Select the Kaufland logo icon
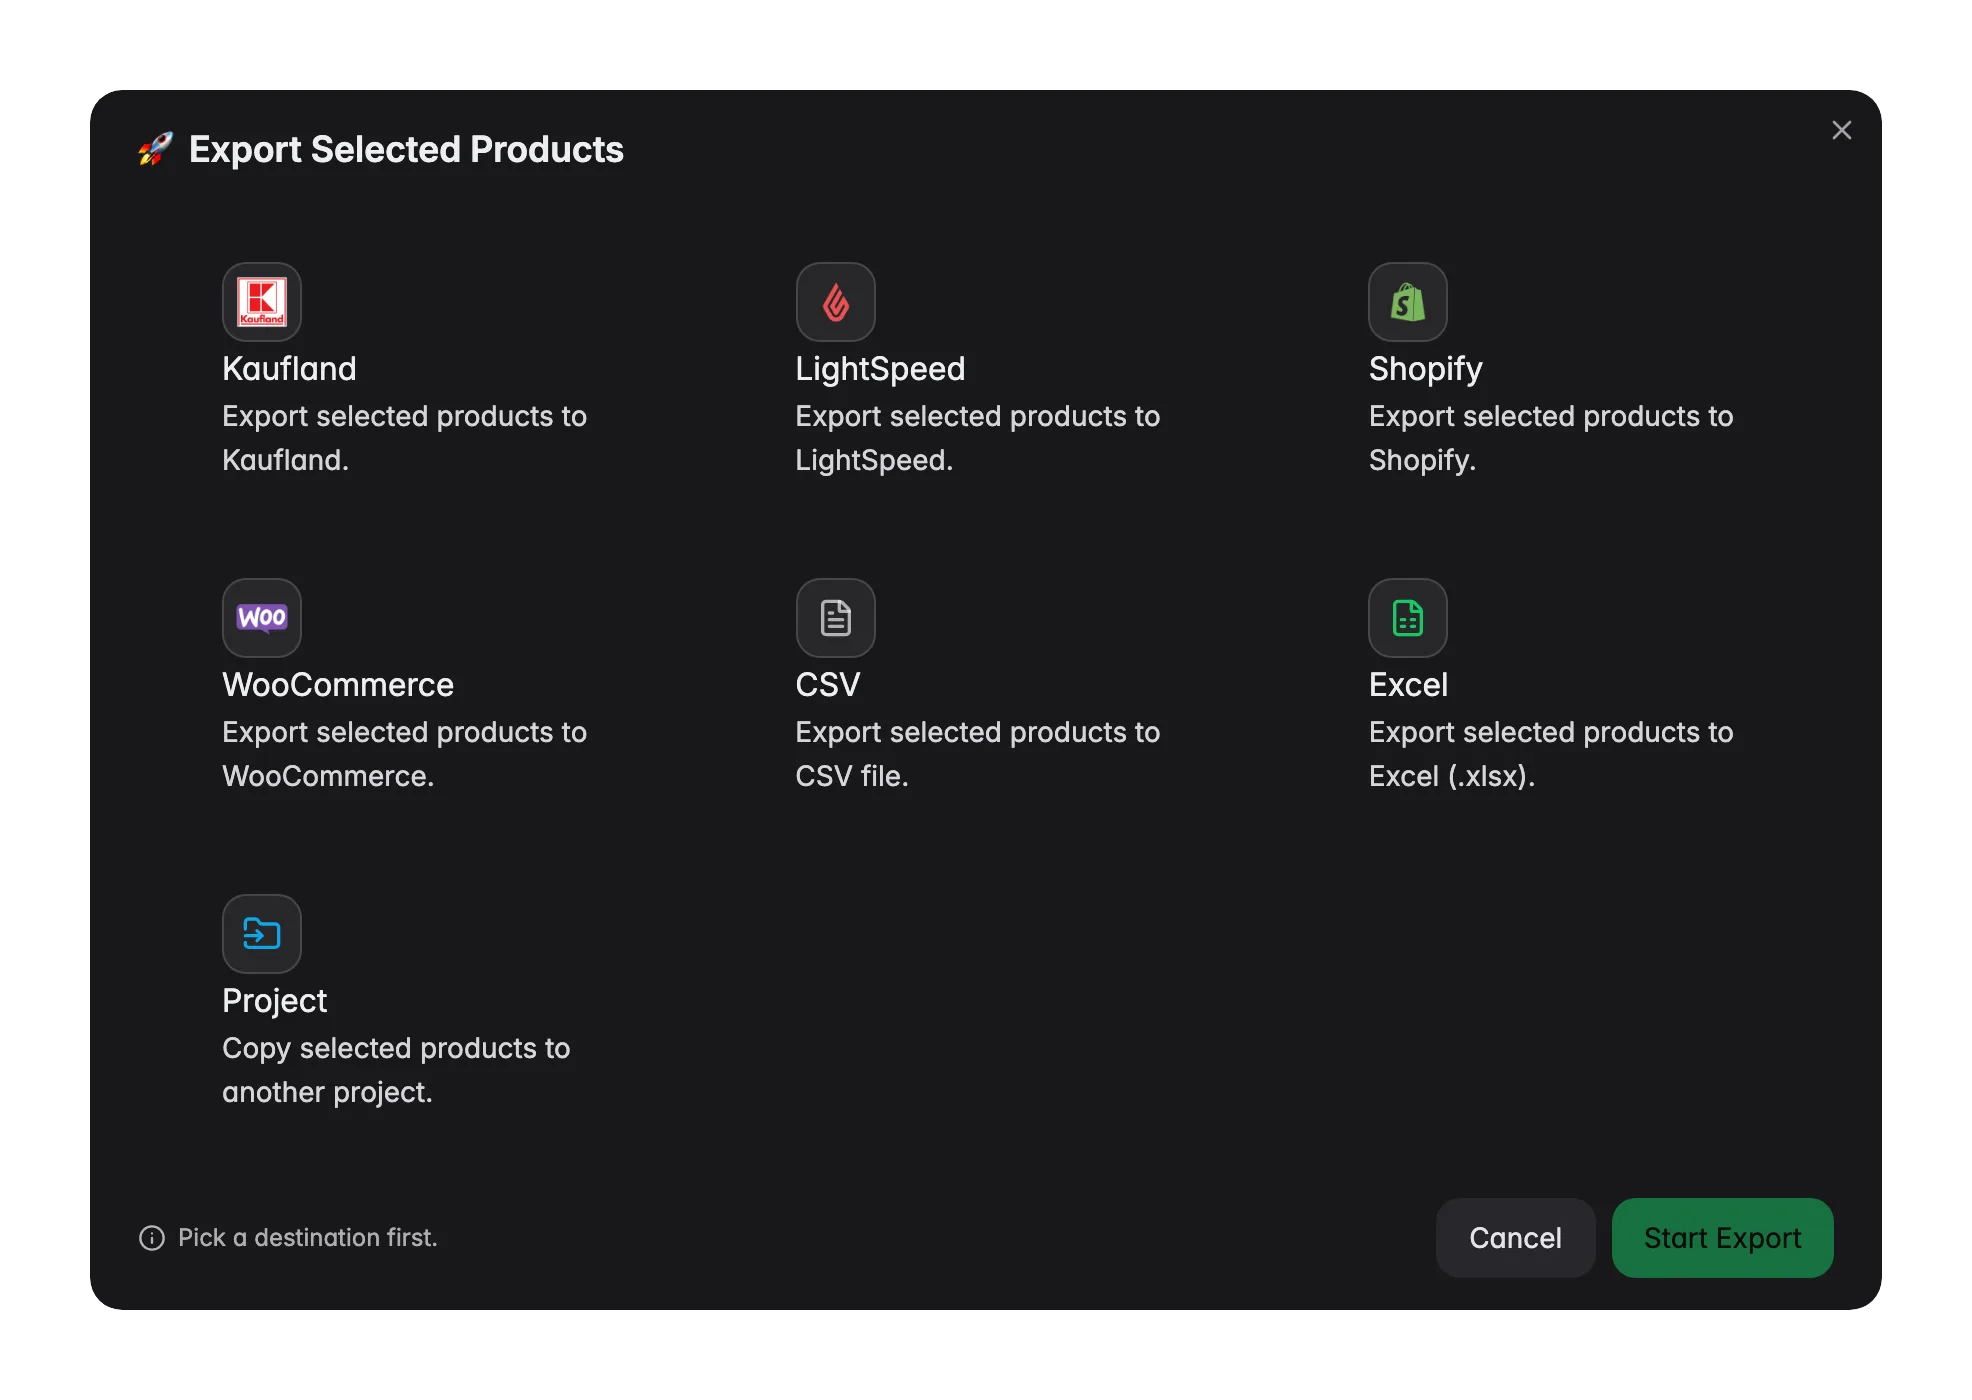 coord(262,302)
